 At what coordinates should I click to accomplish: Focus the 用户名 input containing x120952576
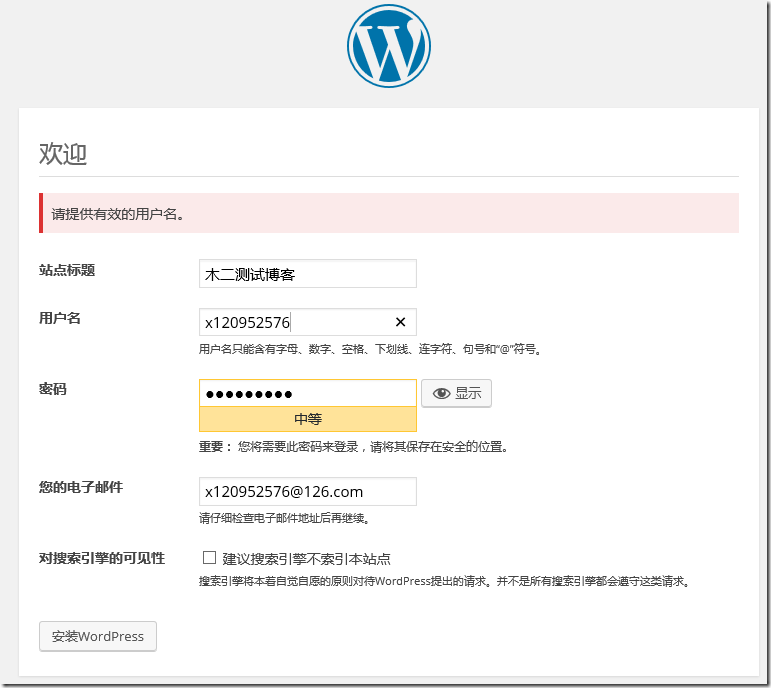tap(308, 322)
